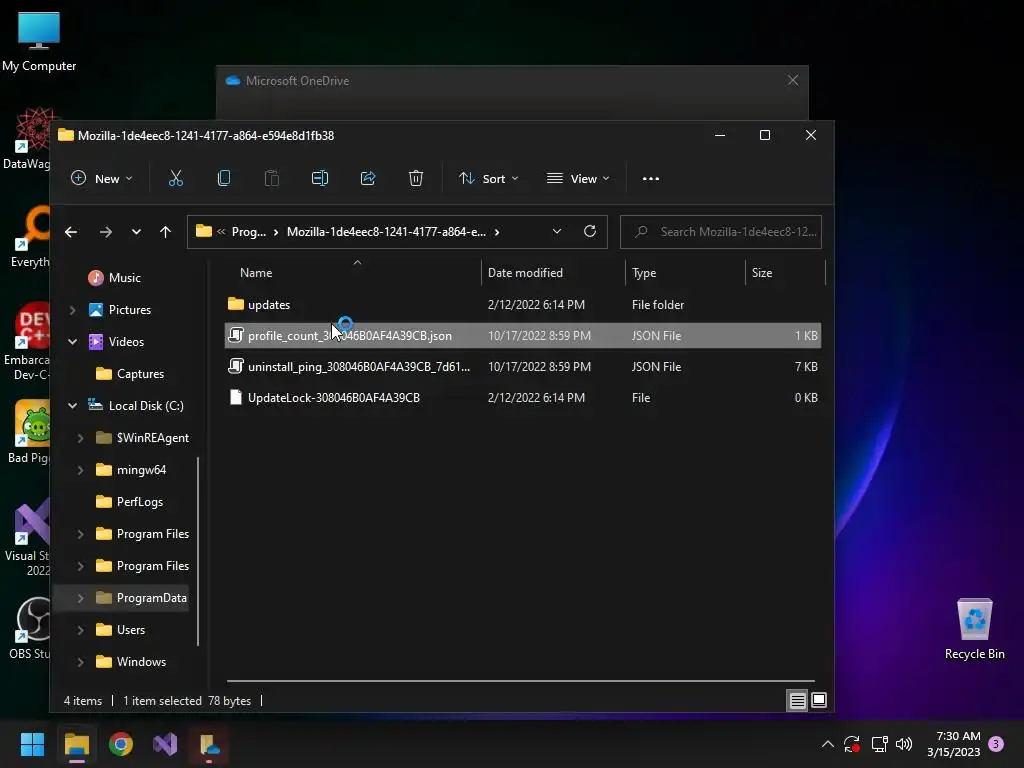The width and height of the screenshot is (1024, 768).
Task: Click the Search Mozilla folder box
Action: 720,232
